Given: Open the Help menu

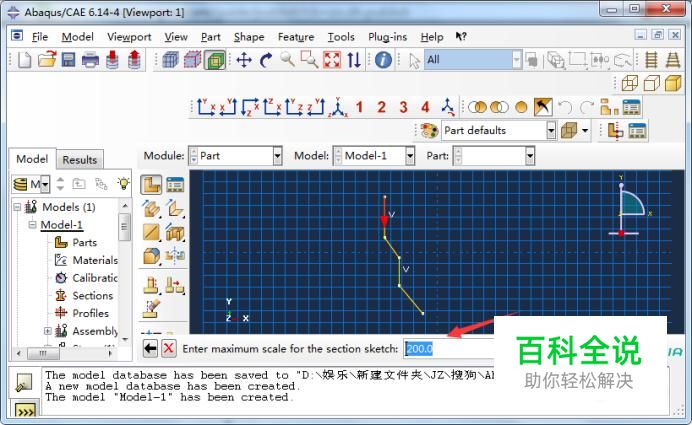Looking at the screenshot, I should [x=432, y=37].
